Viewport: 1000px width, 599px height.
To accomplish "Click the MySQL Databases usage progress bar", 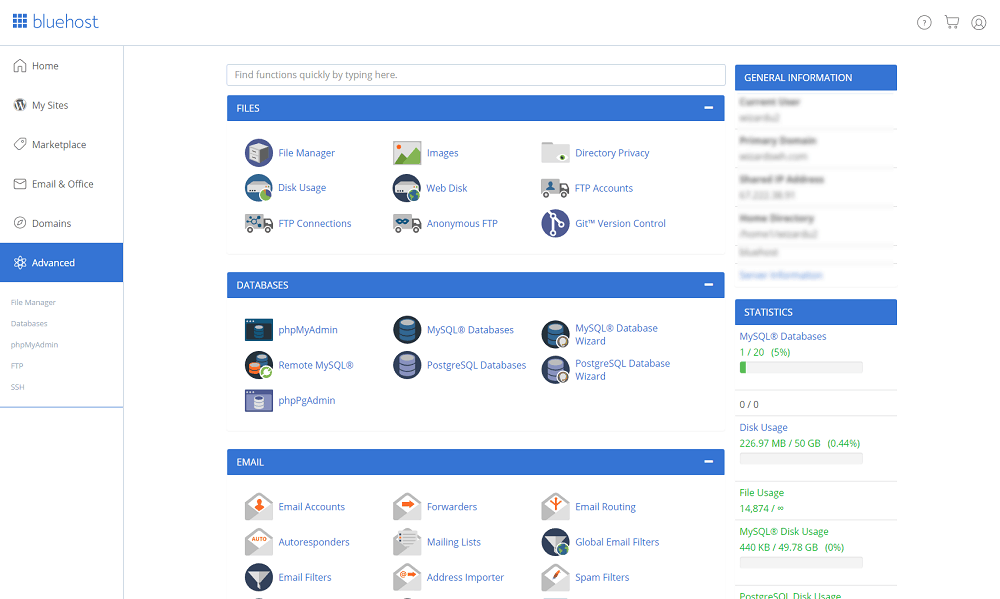I will click(801, 367).
